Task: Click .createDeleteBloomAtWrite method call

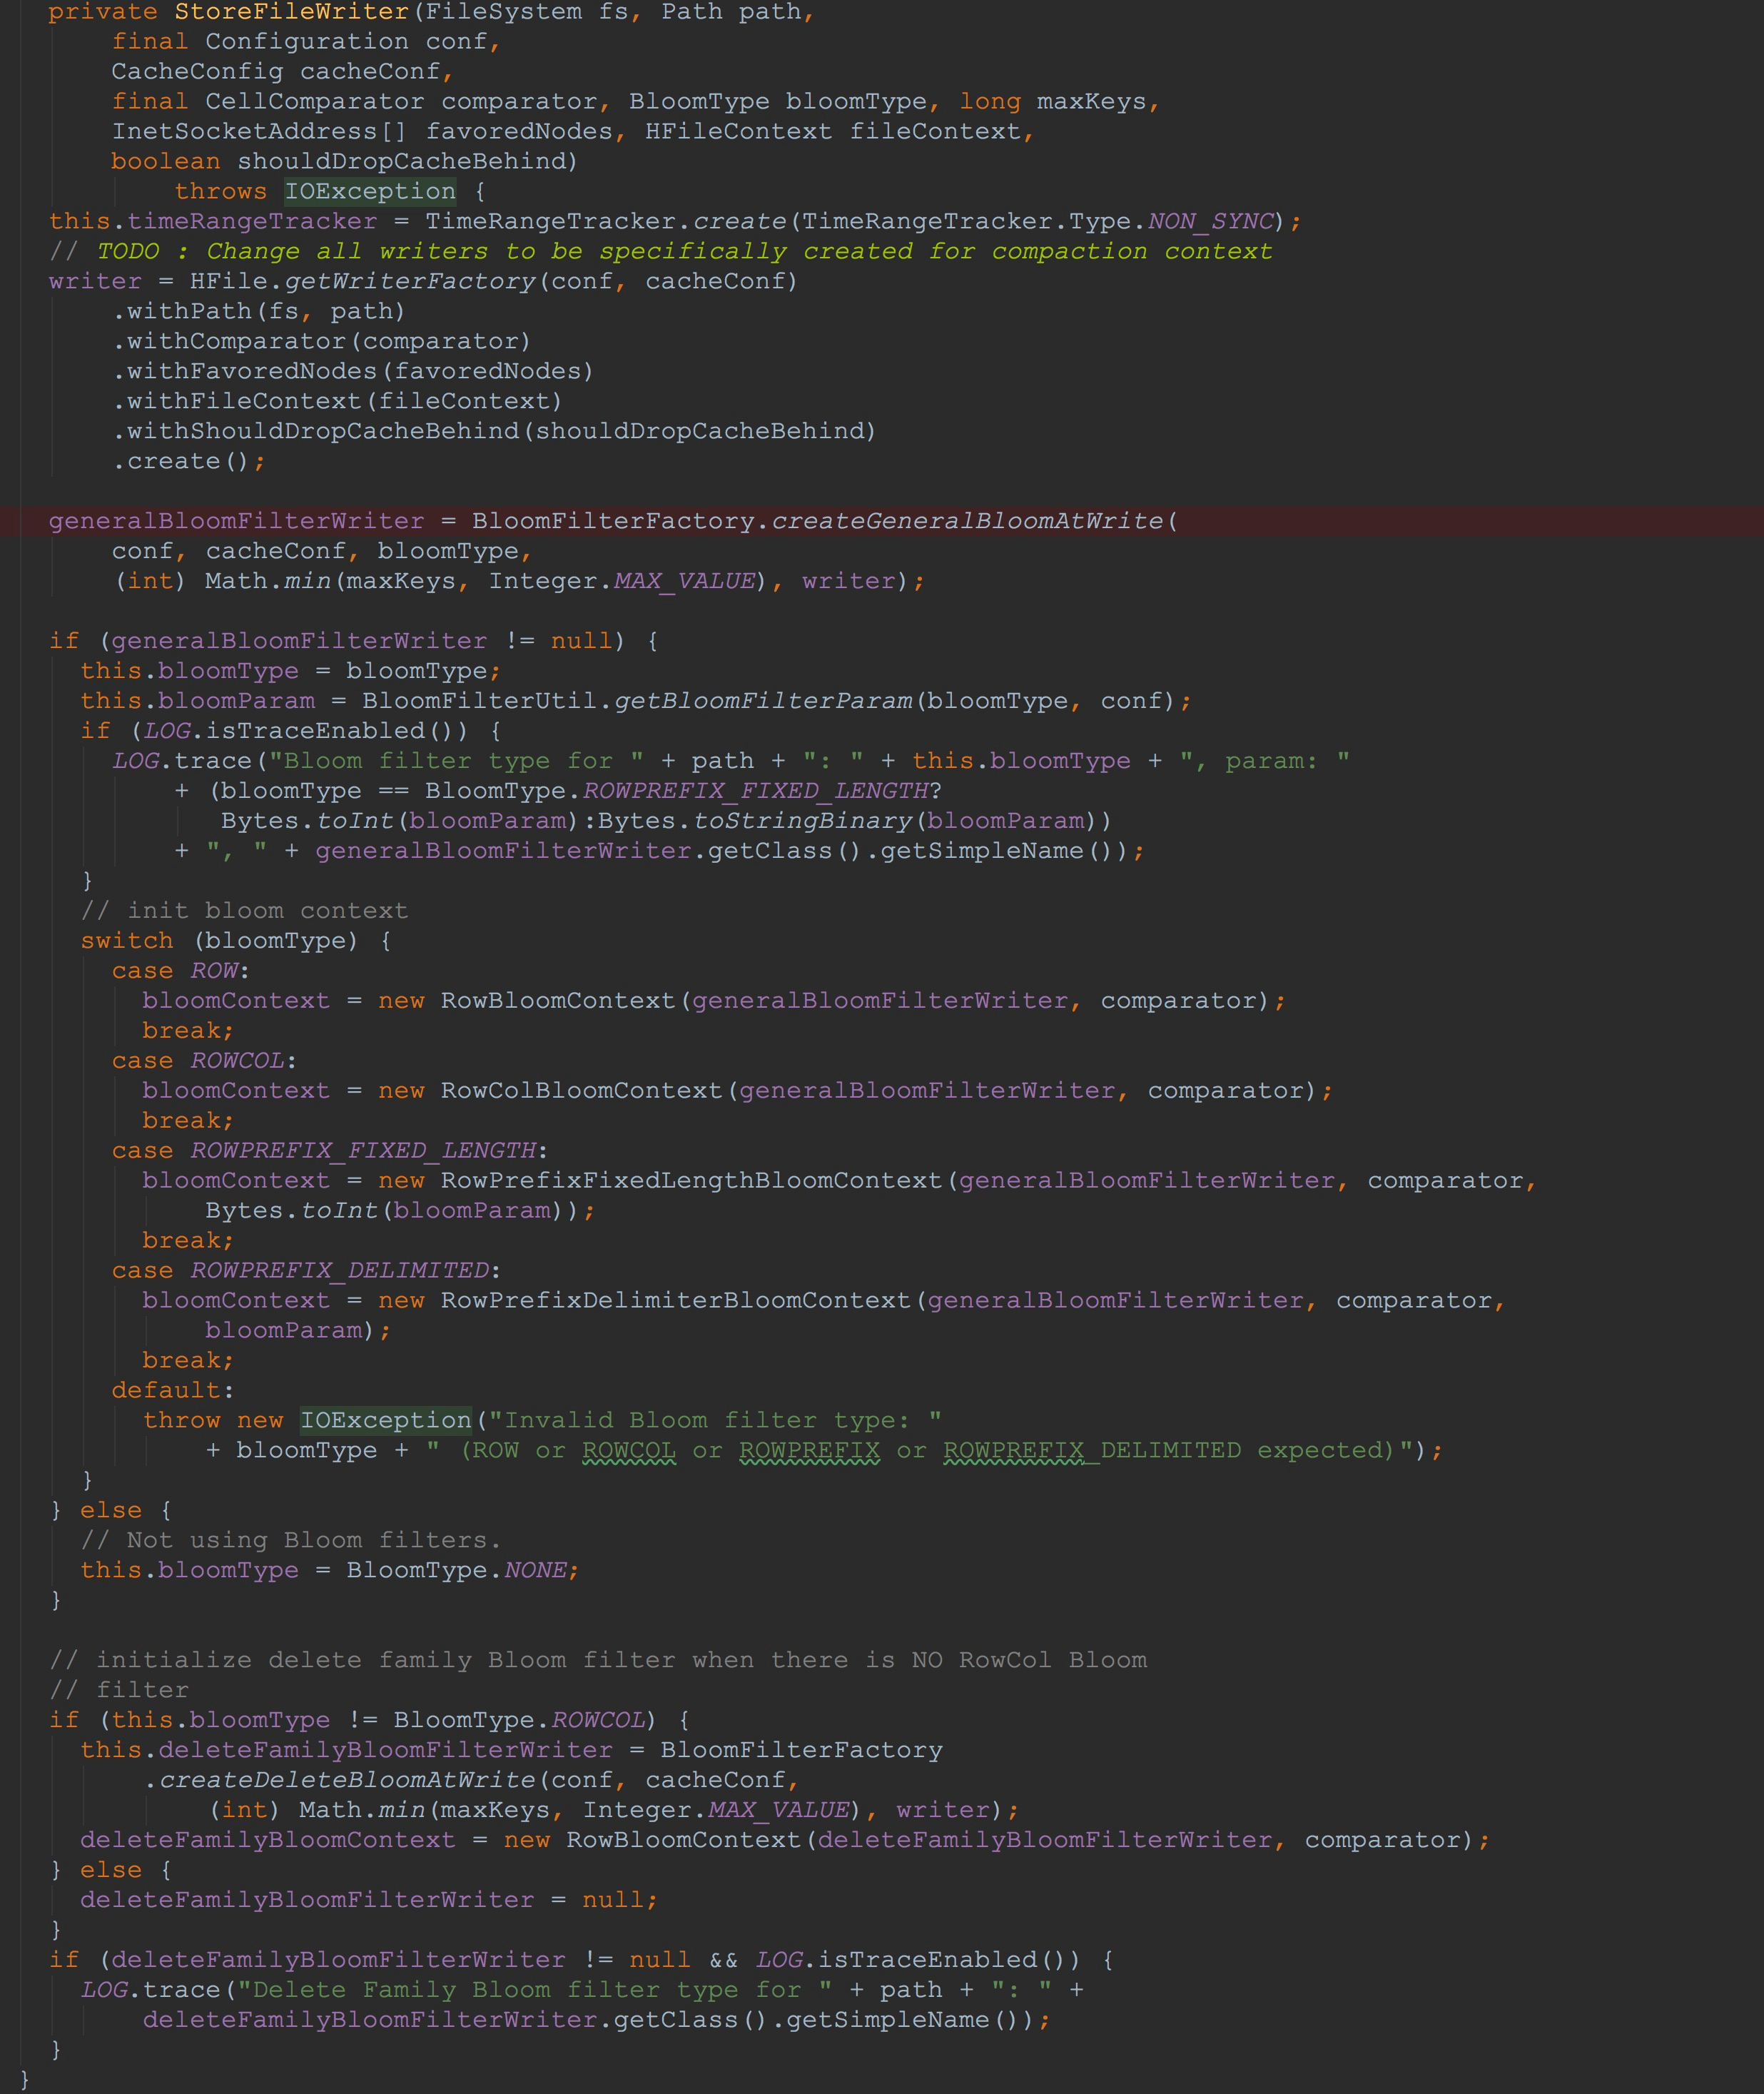Action: point(340,1781)
